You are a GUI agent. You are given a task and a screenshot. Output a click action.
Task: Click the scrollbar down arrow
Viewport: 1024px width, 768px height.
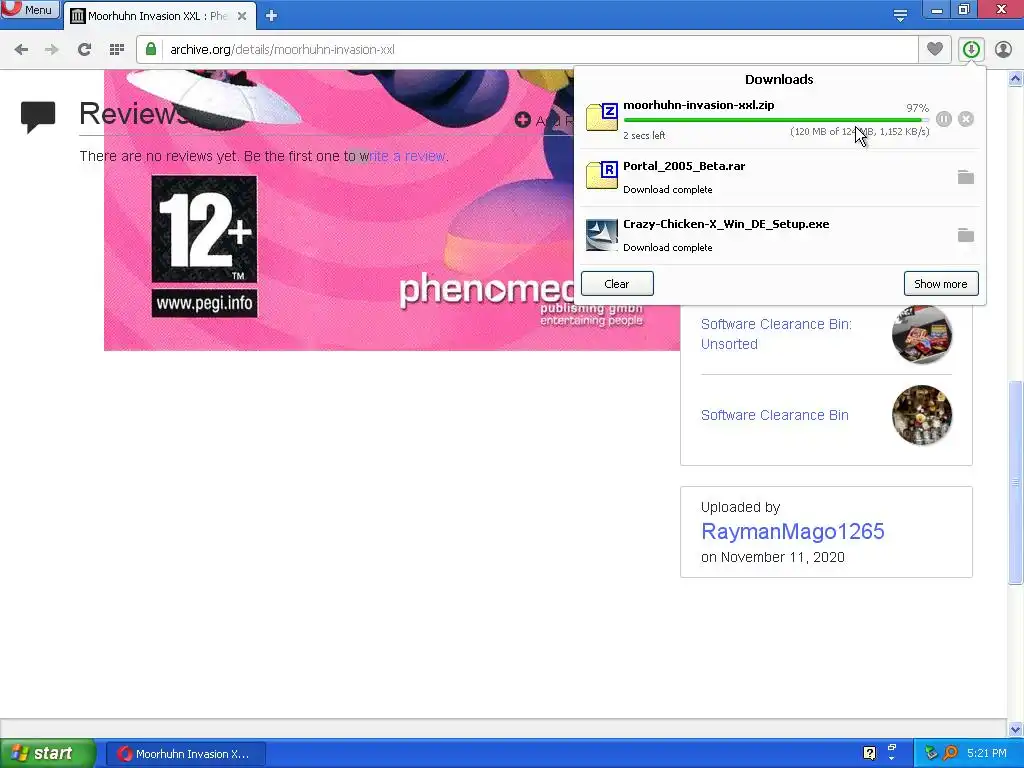[1016, 729]
